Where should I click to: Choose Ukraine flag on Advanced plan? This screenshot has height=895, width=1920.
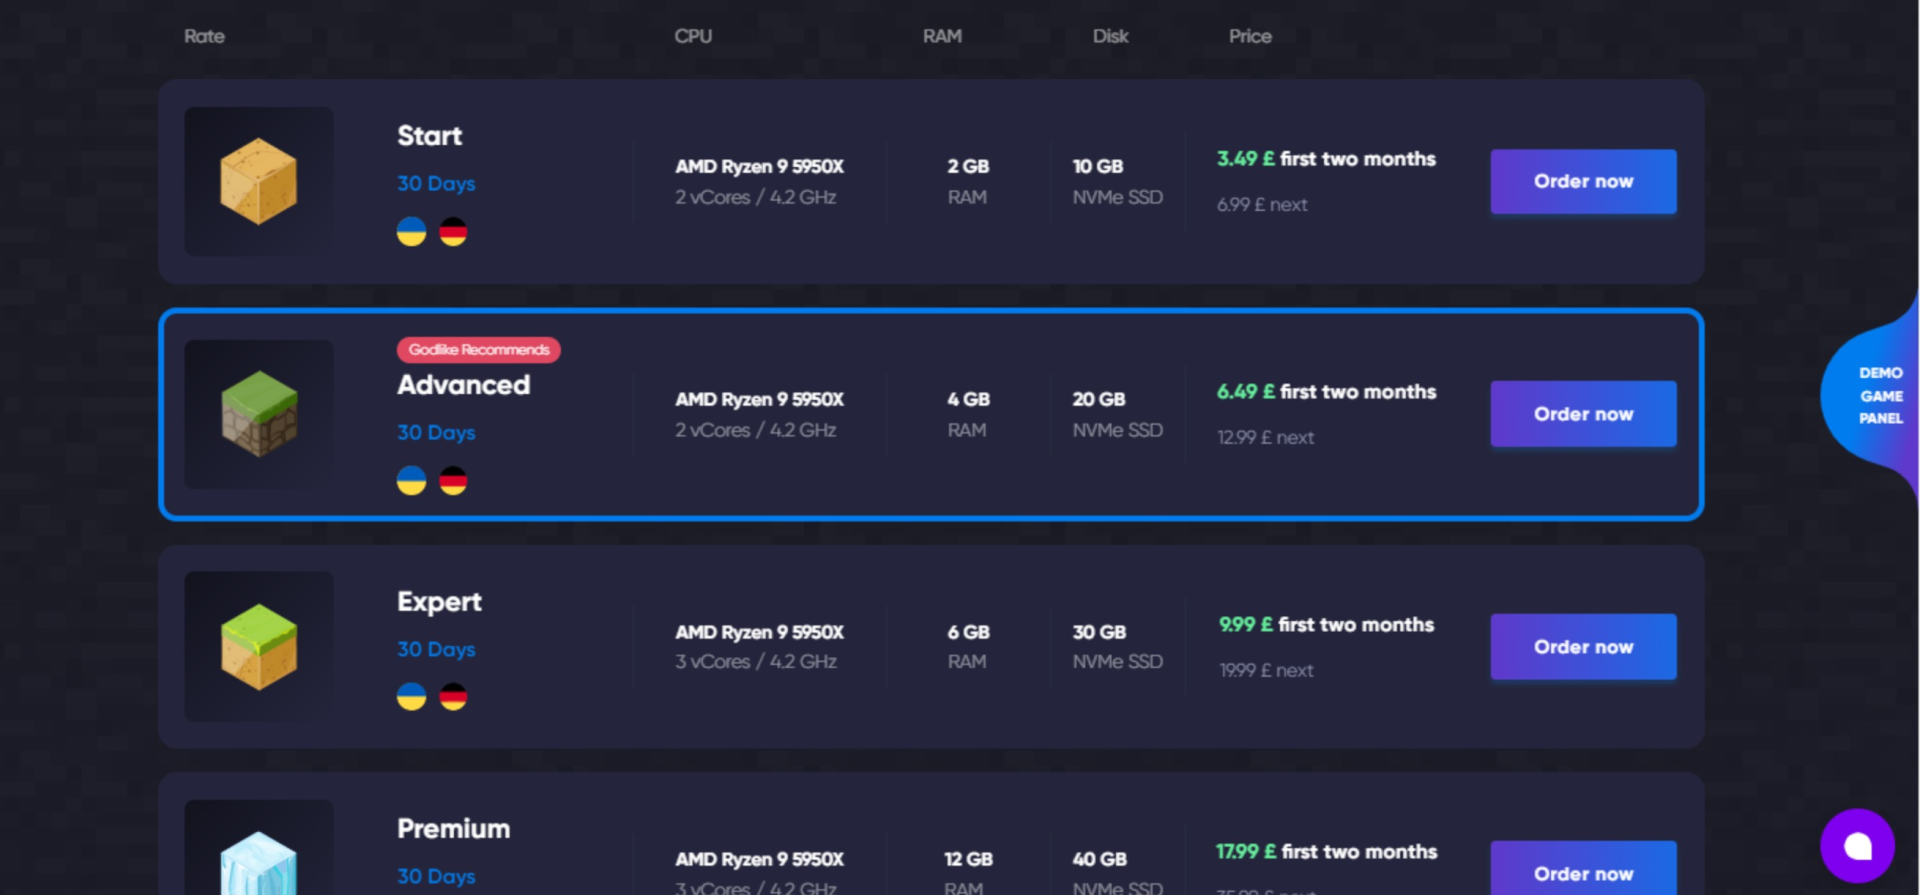pos(411,481)
